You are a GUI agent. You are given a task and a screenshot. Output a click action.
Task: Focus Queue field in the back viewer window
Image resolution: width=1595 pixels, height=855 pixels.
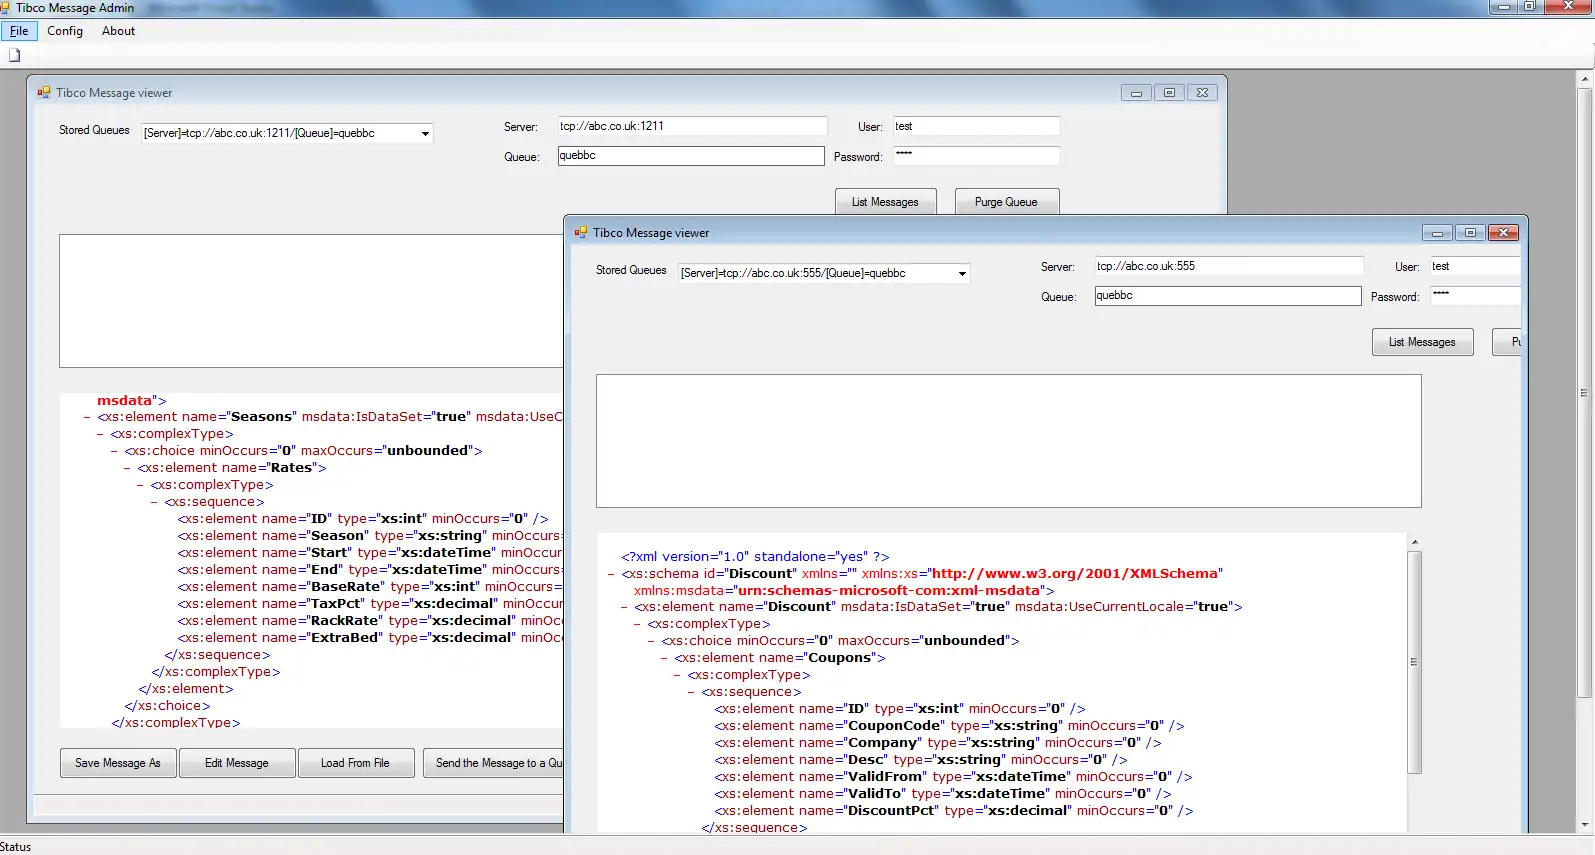690,156
